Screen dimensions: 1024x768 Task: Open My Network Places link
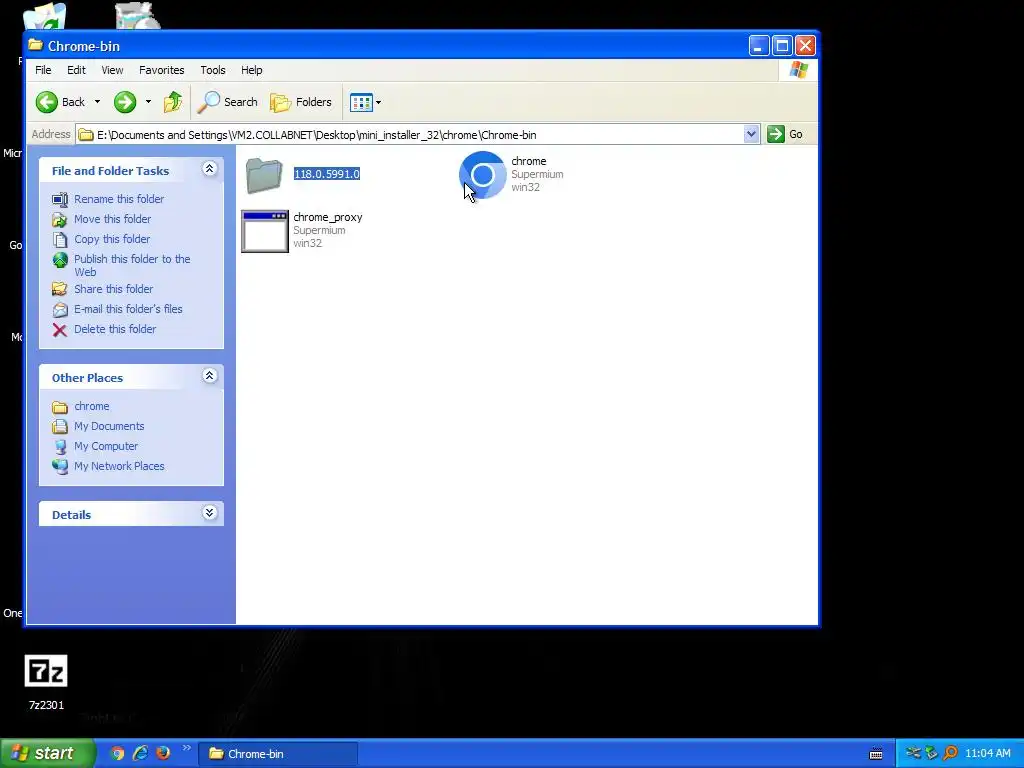tap(119, 466)
